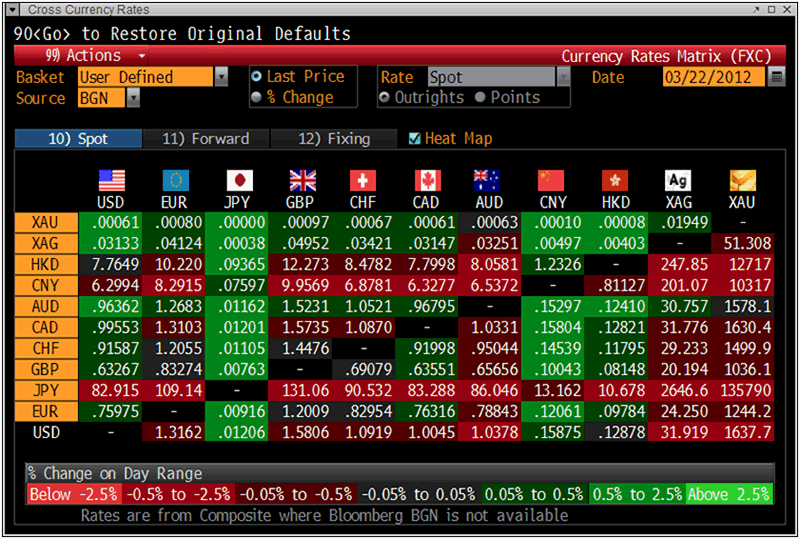Image resolution: width=800 pixels, height=538 pixels.
Task: Click the '0.05% to 0.5%' legend swatch
Action: click(x=534, y=494)
